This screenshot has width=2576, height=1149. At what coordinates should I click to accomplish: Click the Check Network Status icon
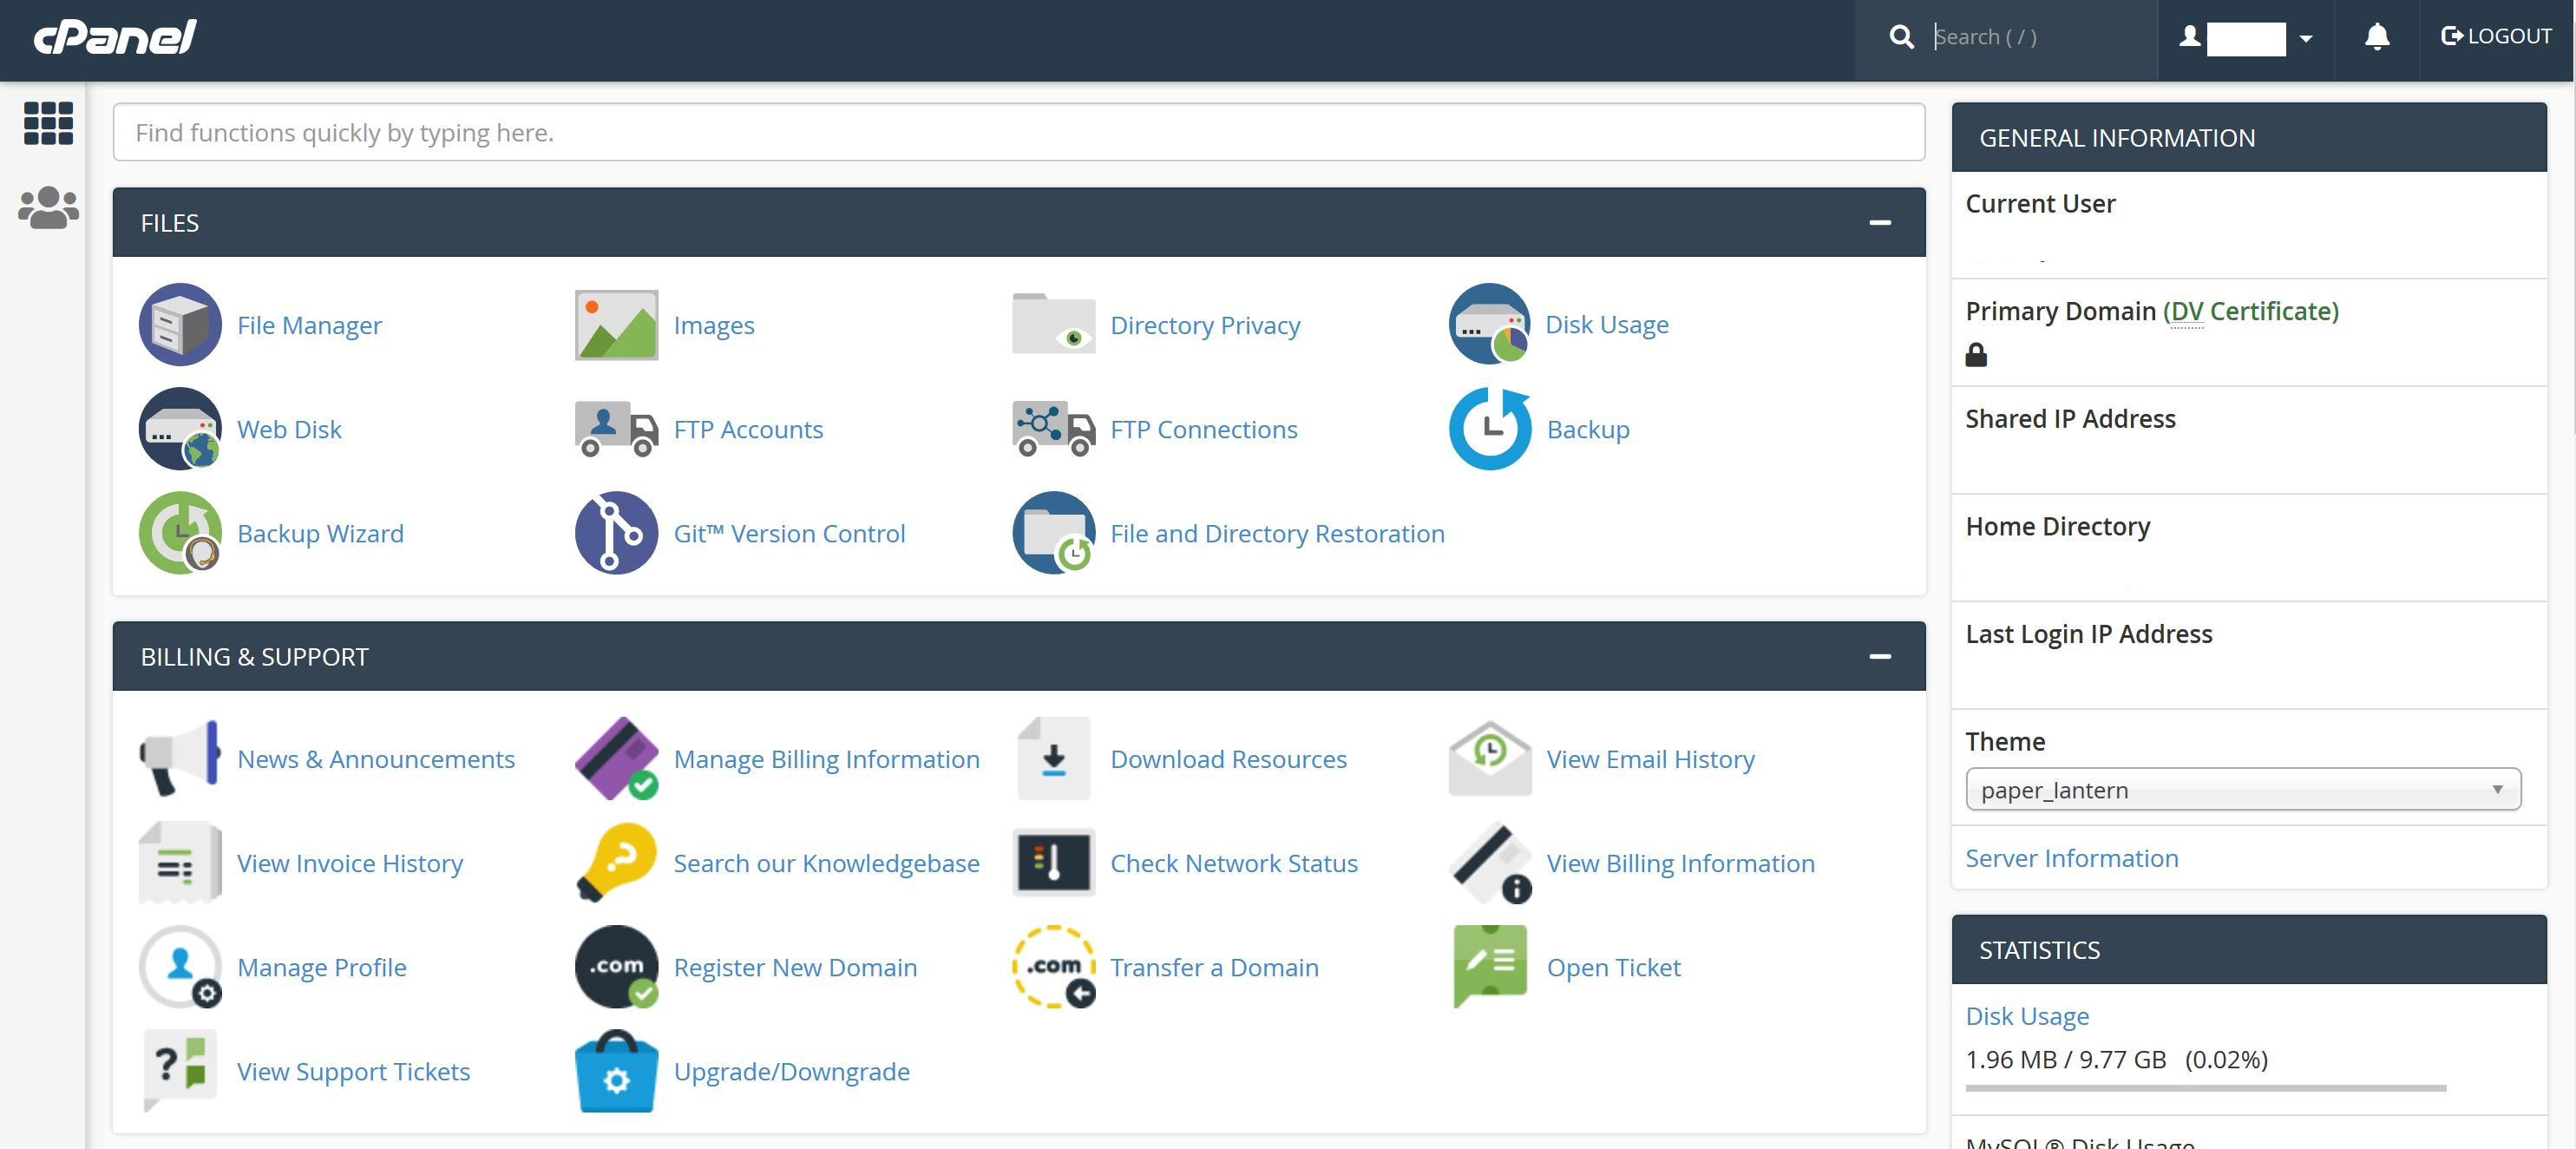[1053, 862]
